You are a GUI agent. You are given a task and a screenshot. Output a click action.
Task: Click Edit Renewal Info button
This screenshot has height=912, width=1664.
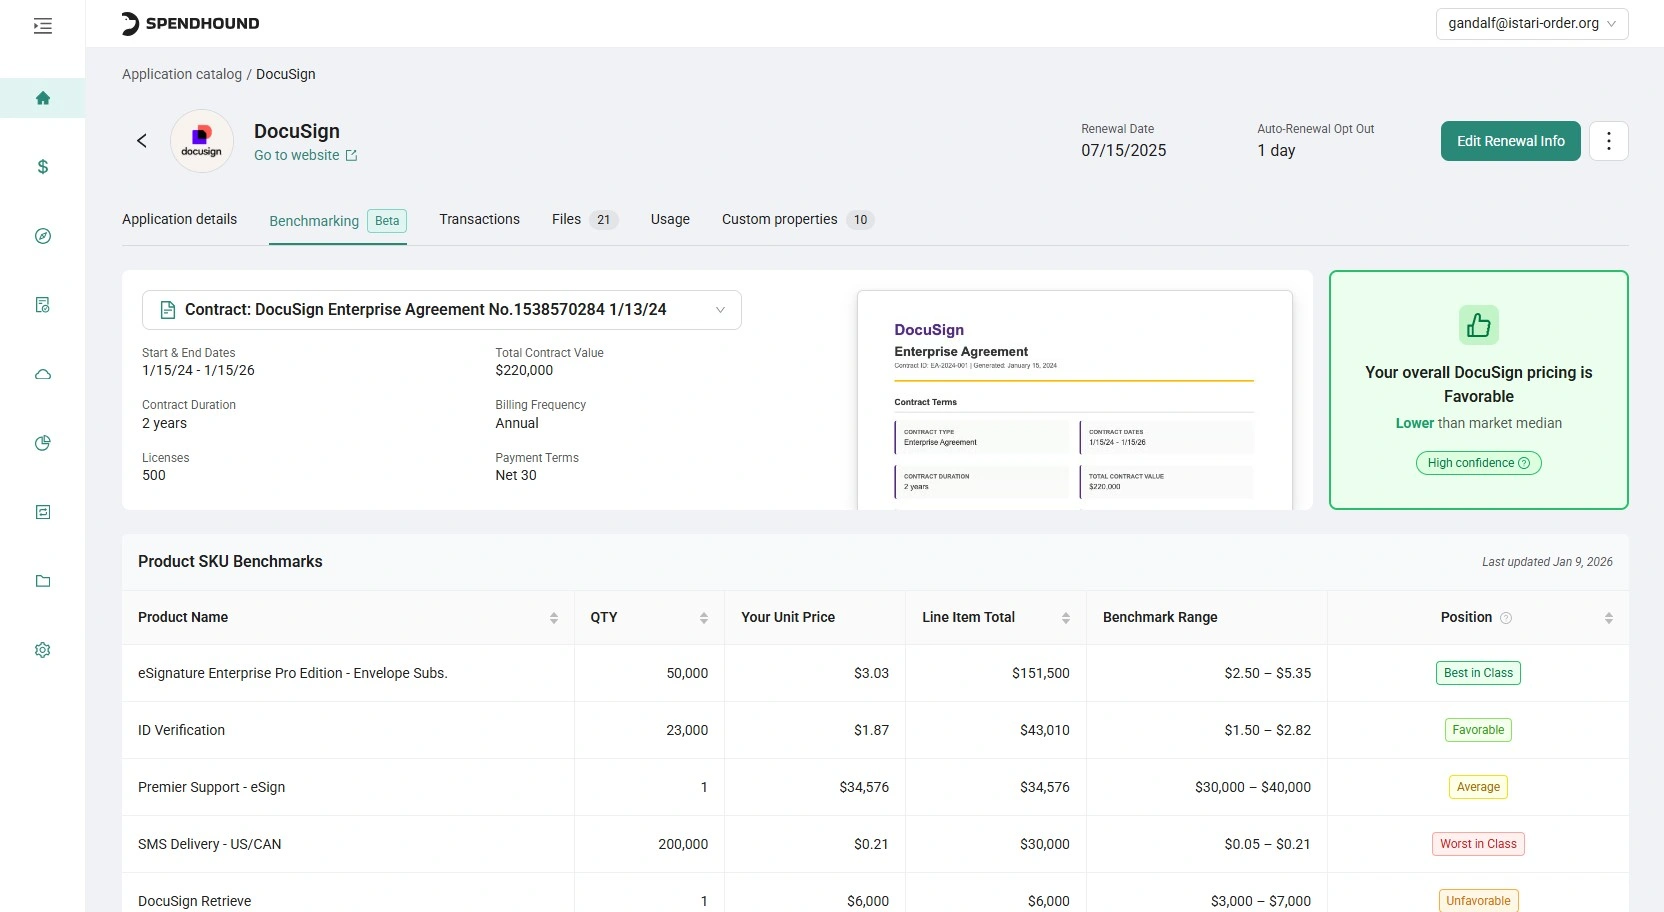(1510, 141)
